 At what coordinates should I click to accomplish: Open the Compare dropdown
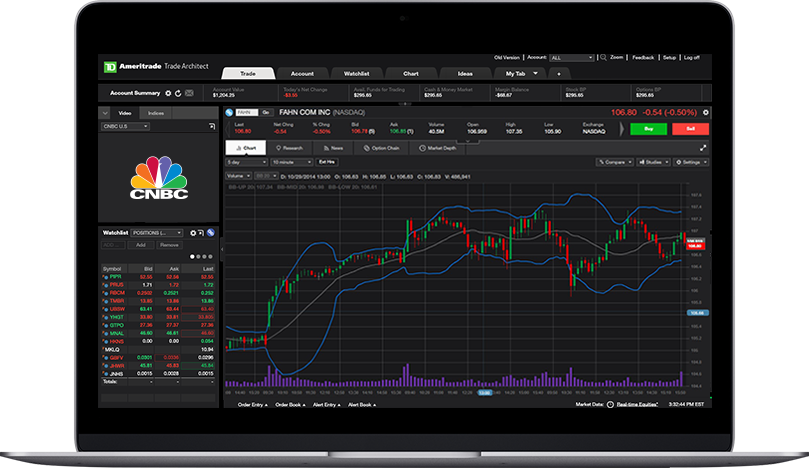[x=615, y=163]
